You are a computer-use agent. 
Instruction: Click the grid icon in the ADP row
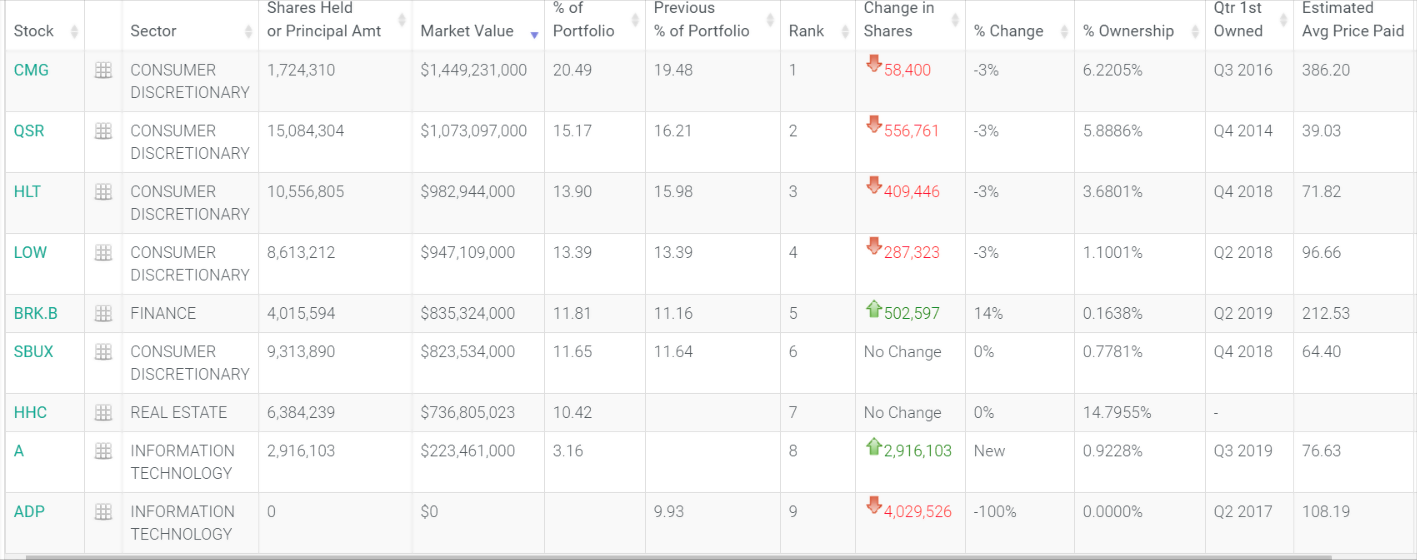(103, 512)
